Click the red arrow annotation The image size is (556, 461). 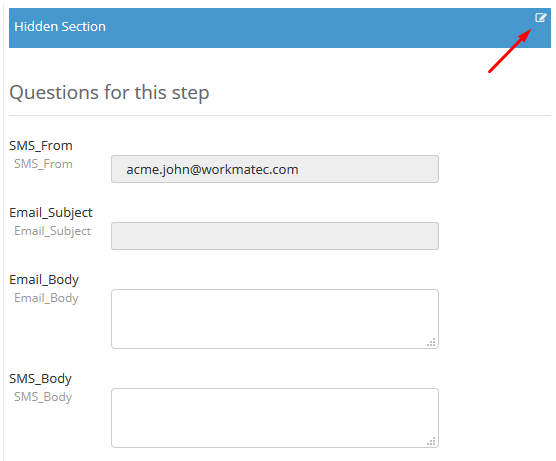pyautogui.click(x=510, y=51)
